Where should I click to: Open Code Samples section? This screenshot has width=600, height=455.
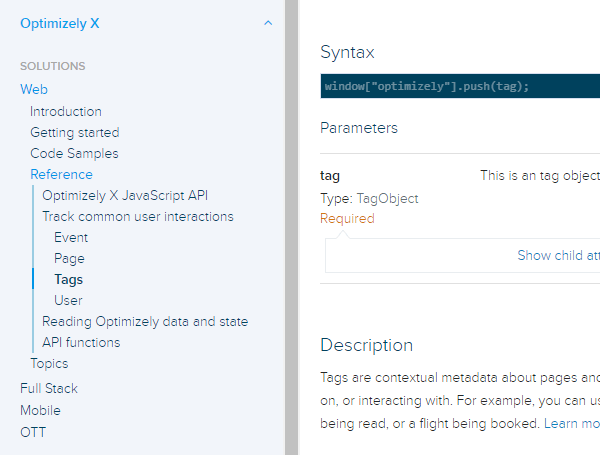pyautogui.click(x=74, y=153)
